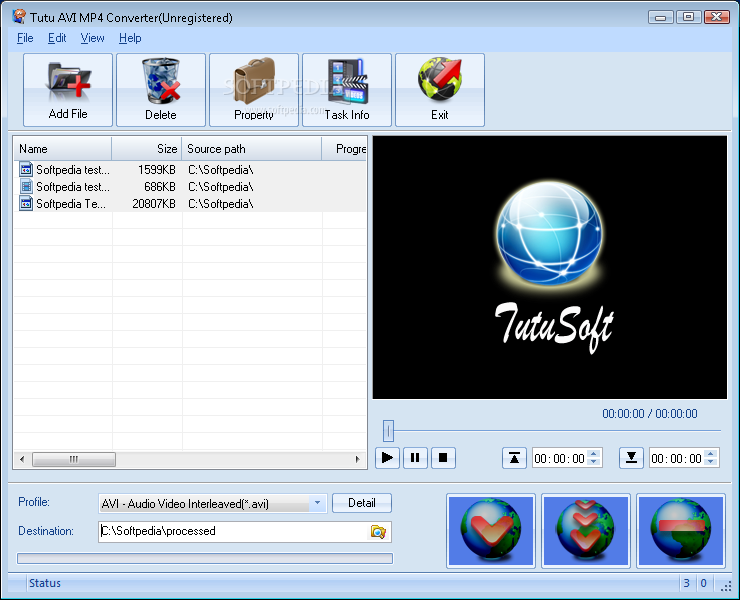The width and height of the screenshot is (740, 600).
Task: Open the Edit menu
Action: pyautogui.click(x=57, y=38)
